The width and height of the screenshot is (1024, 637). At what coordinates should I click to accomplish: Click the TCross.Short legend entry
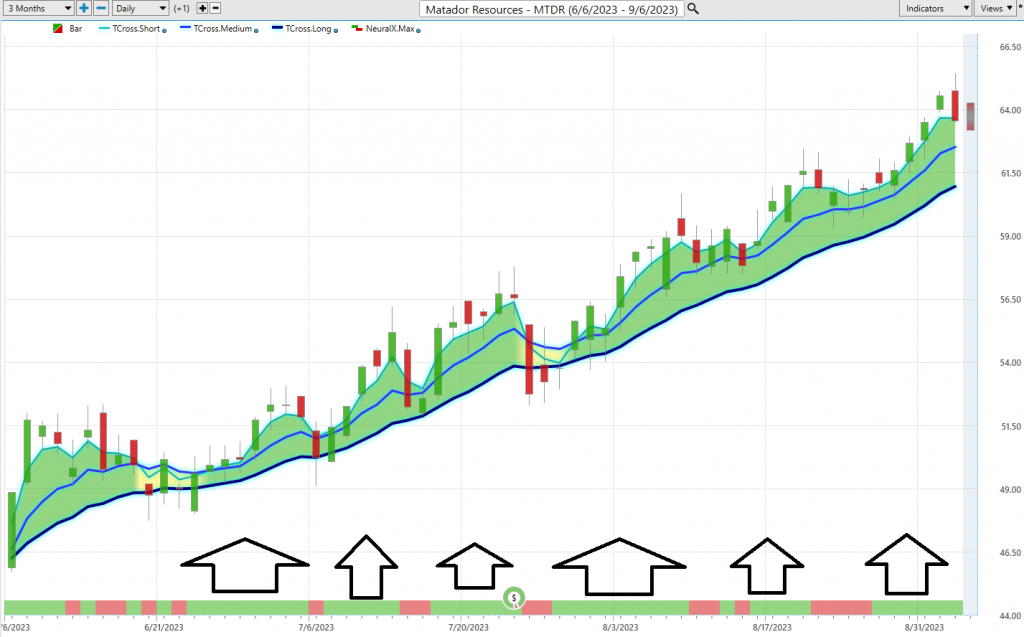tap(136, 29)
